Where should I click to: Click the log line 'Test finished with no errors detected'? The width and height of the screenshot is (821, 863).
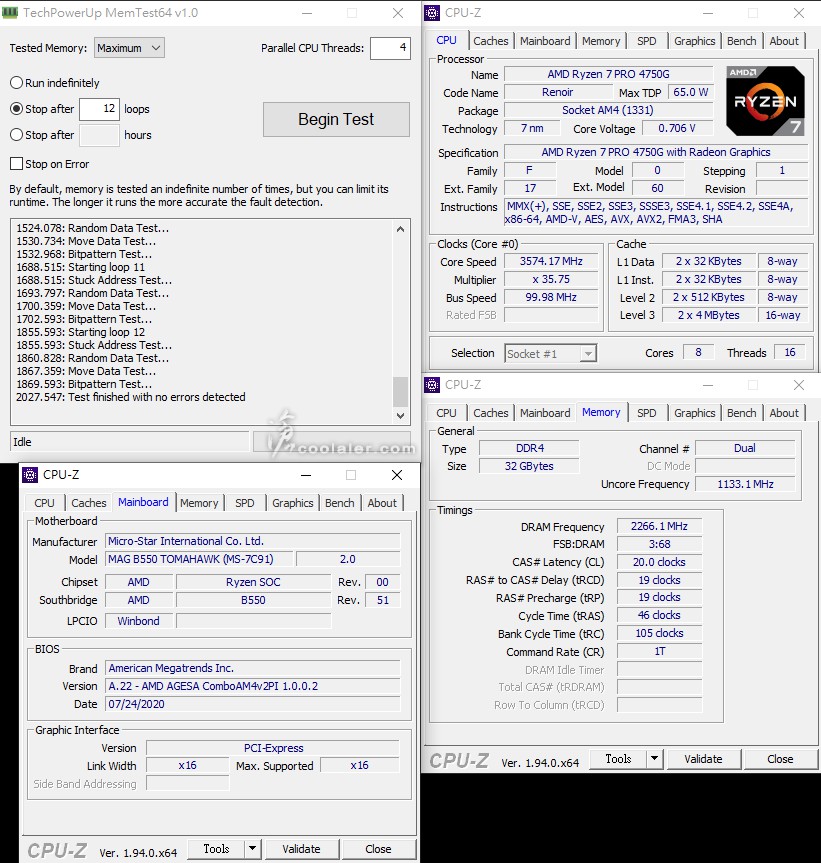(x=157, y=397)
